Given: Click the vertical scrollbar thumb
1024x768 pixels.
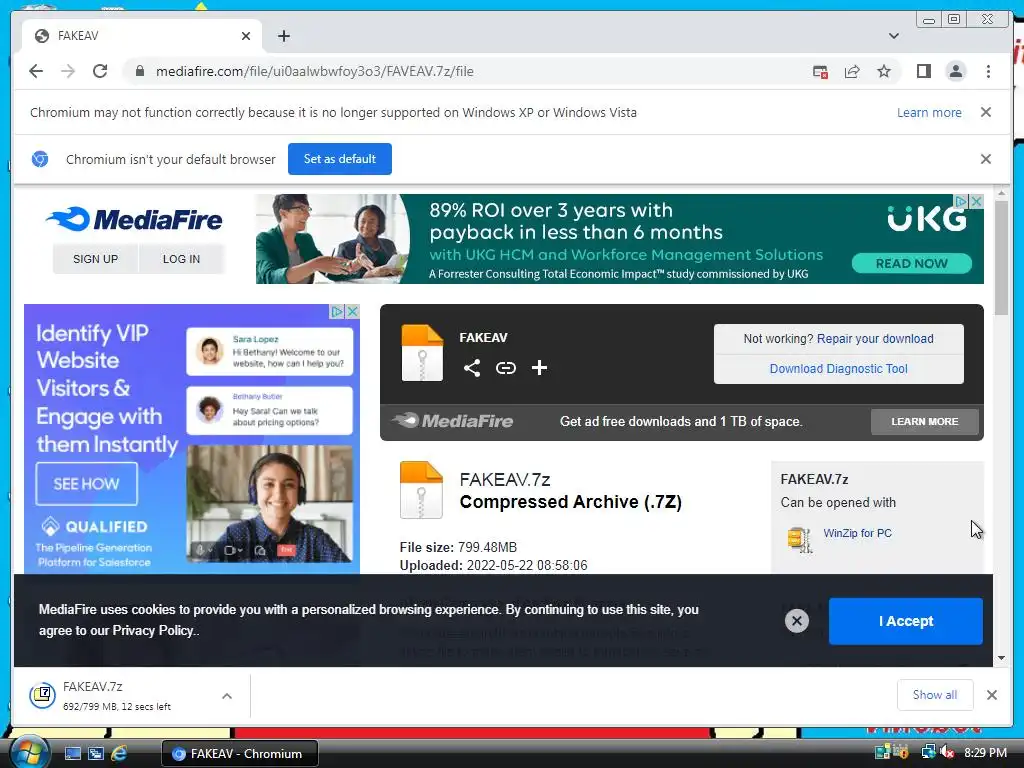Looking at the screenshot, I should [1001, 259].
